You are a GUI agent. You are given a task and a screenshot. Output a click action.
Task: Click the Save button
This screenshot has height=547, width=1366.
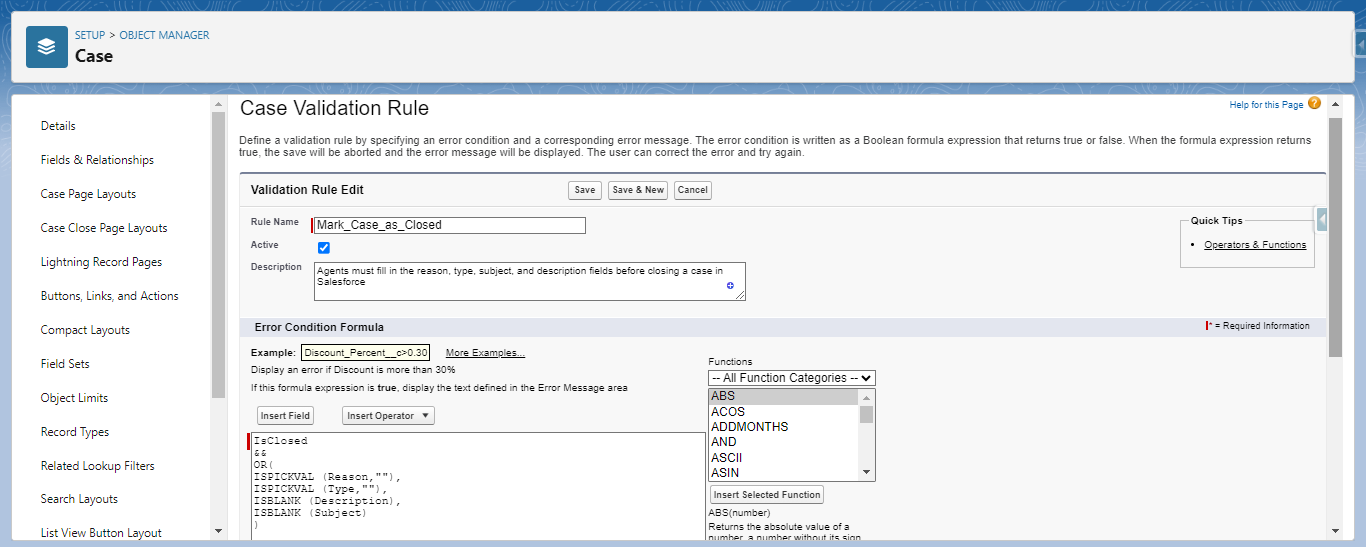click(585, 190)
